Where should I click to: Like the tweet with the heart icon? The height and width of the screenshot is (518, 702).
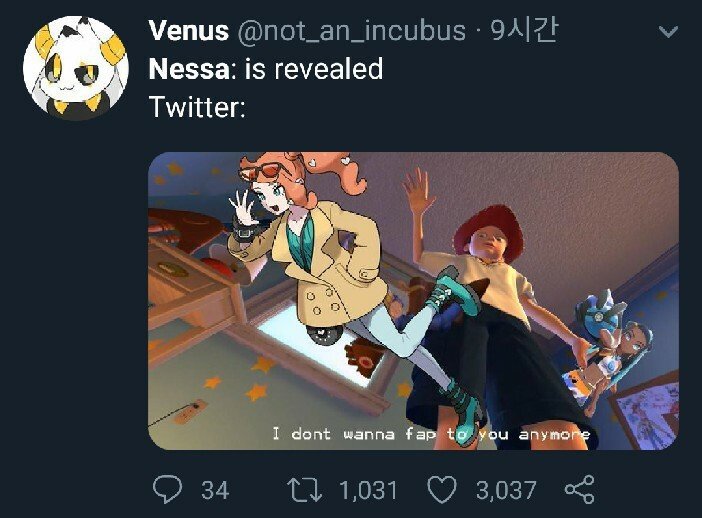pos(441,490)
